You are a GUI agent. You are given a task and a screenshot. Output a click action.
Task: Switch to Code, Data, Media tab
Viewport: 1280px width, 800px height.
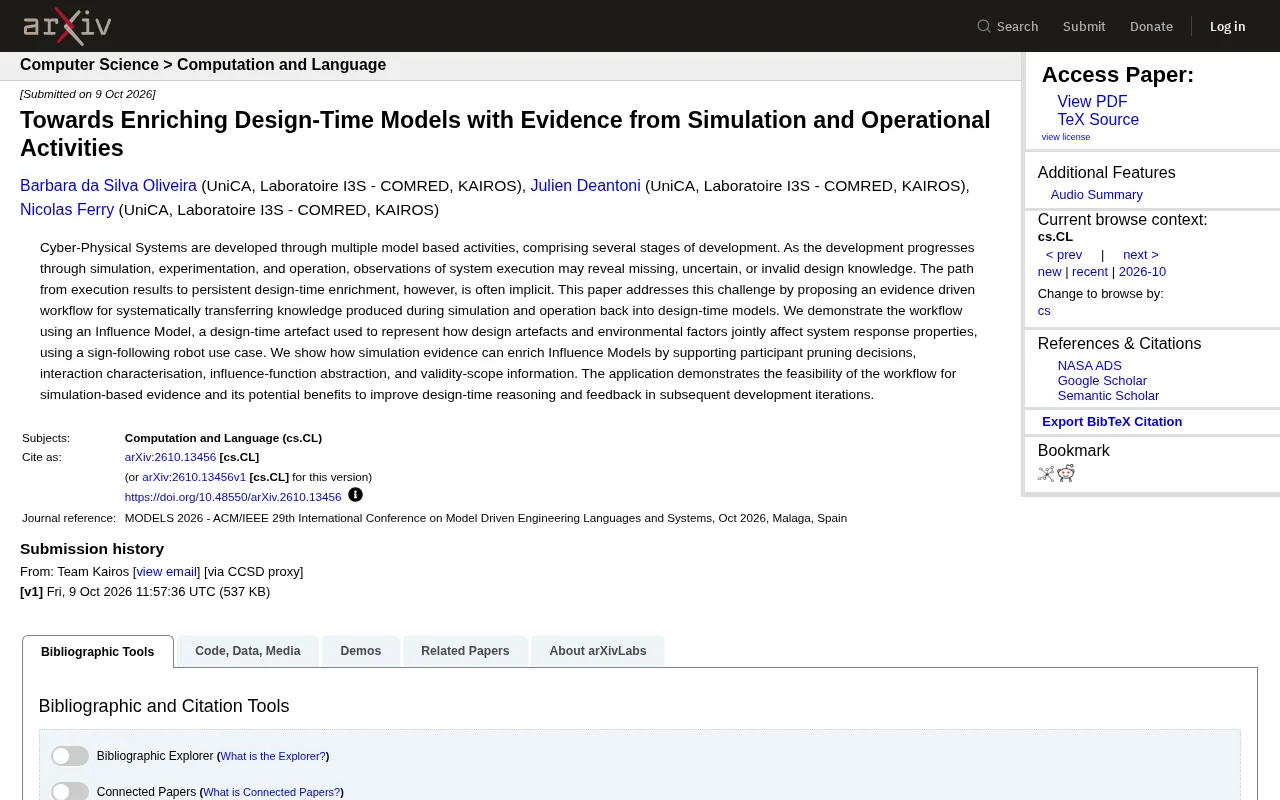248,651
